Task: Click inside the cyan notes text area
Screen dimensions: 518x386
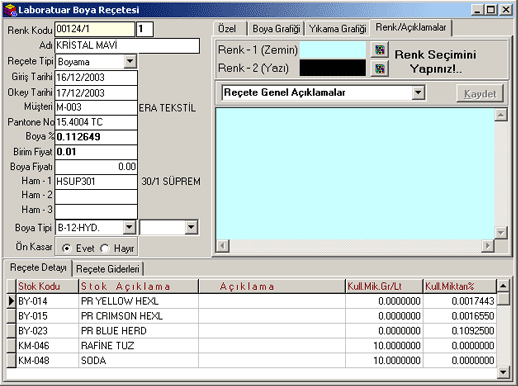Action: click(x=355, y=173)
